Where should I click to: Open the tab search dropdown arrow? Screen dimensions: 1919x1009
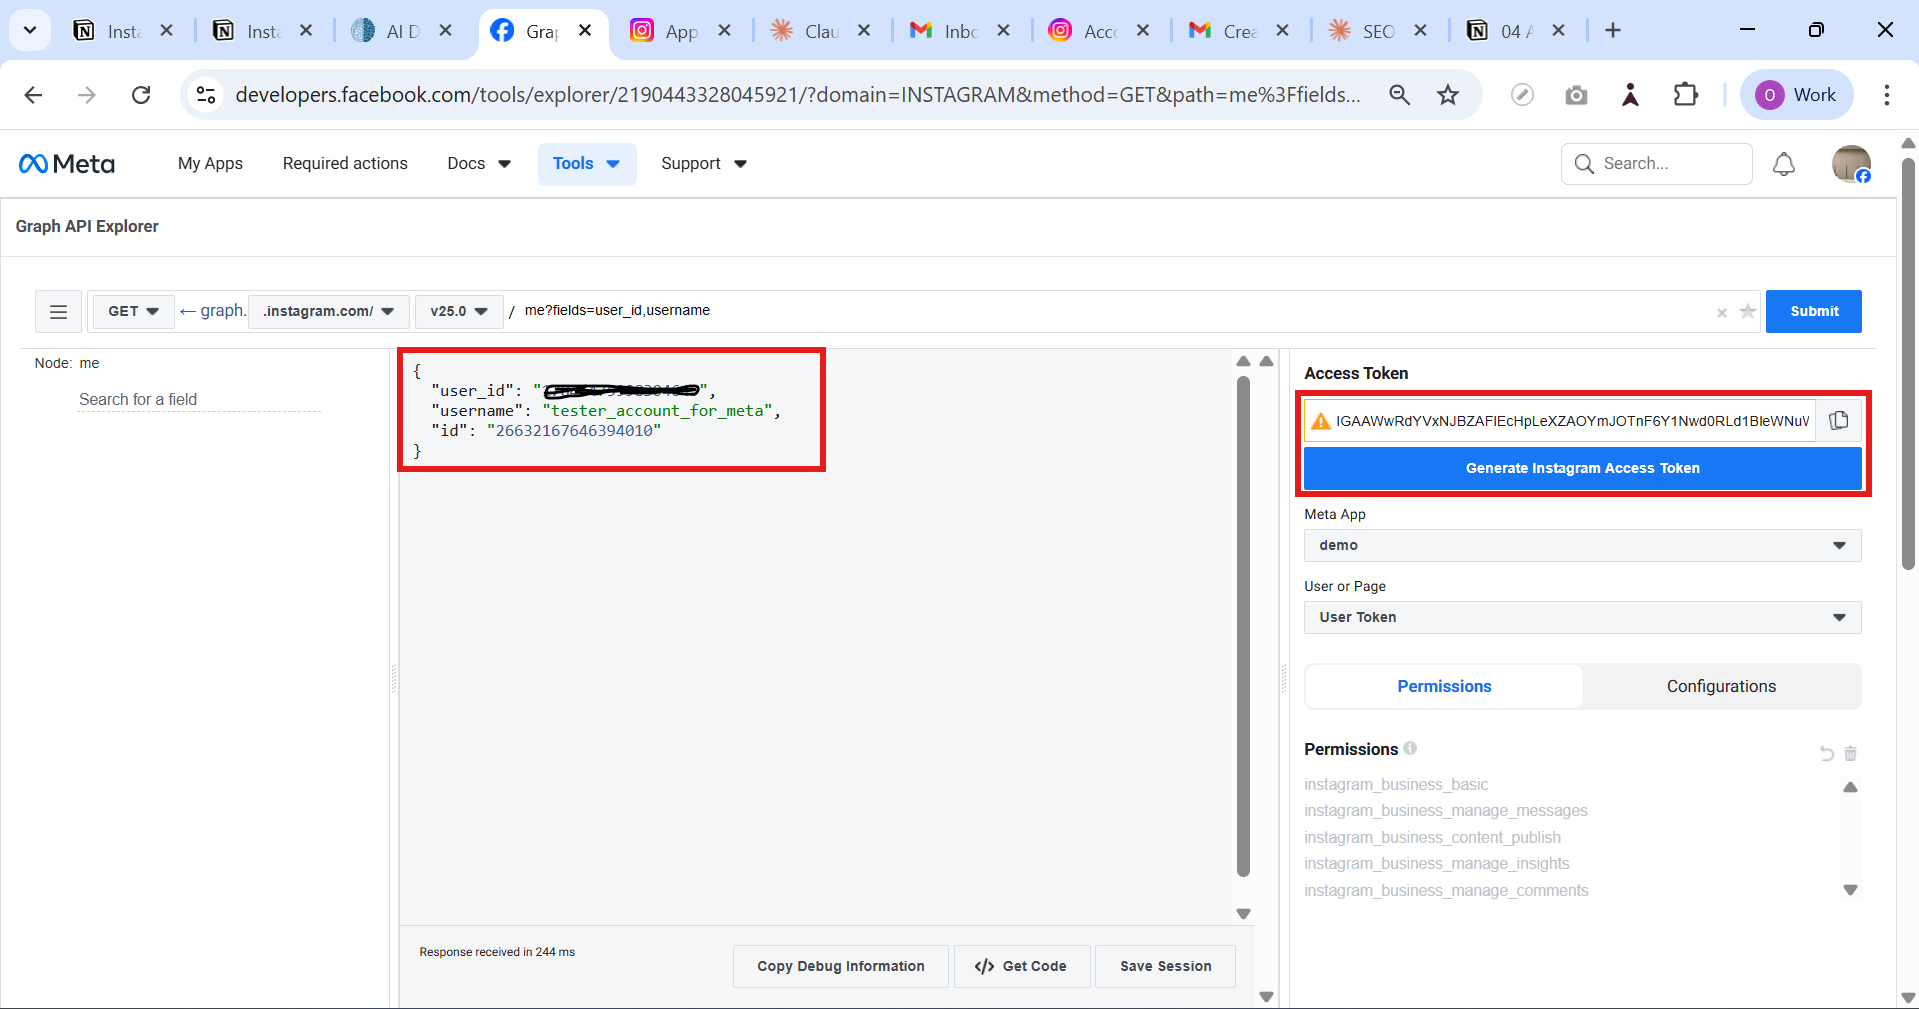[x=30, y=31]
